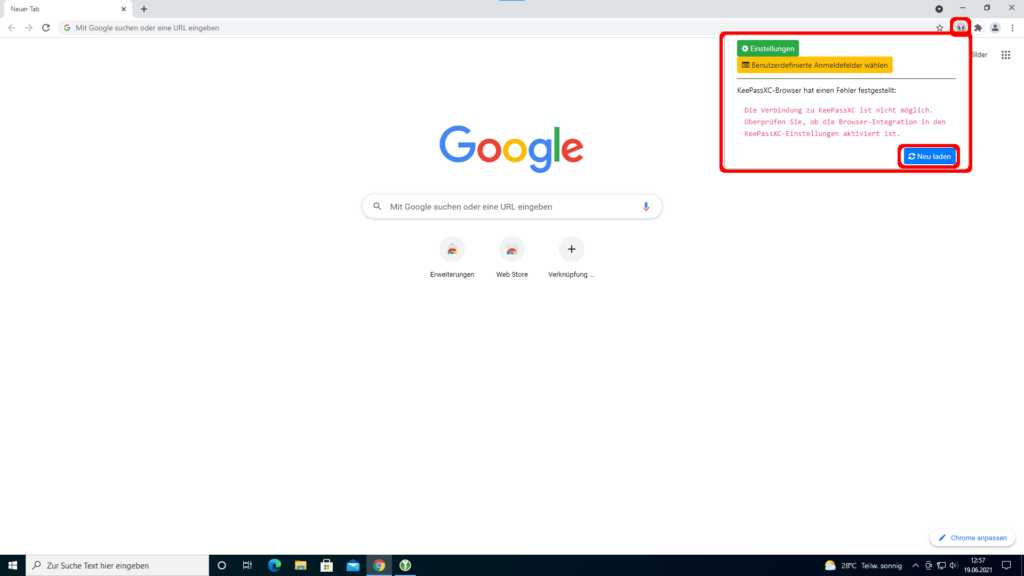Screen dimensions: 1024x576
Task: Go forward with the forward arrow
Action: (29, 28)
